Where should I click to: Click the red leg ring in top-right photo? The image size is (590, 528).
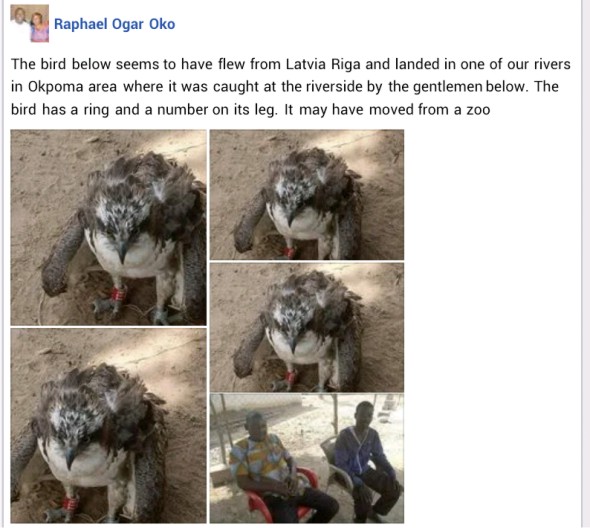pos(289,252)
